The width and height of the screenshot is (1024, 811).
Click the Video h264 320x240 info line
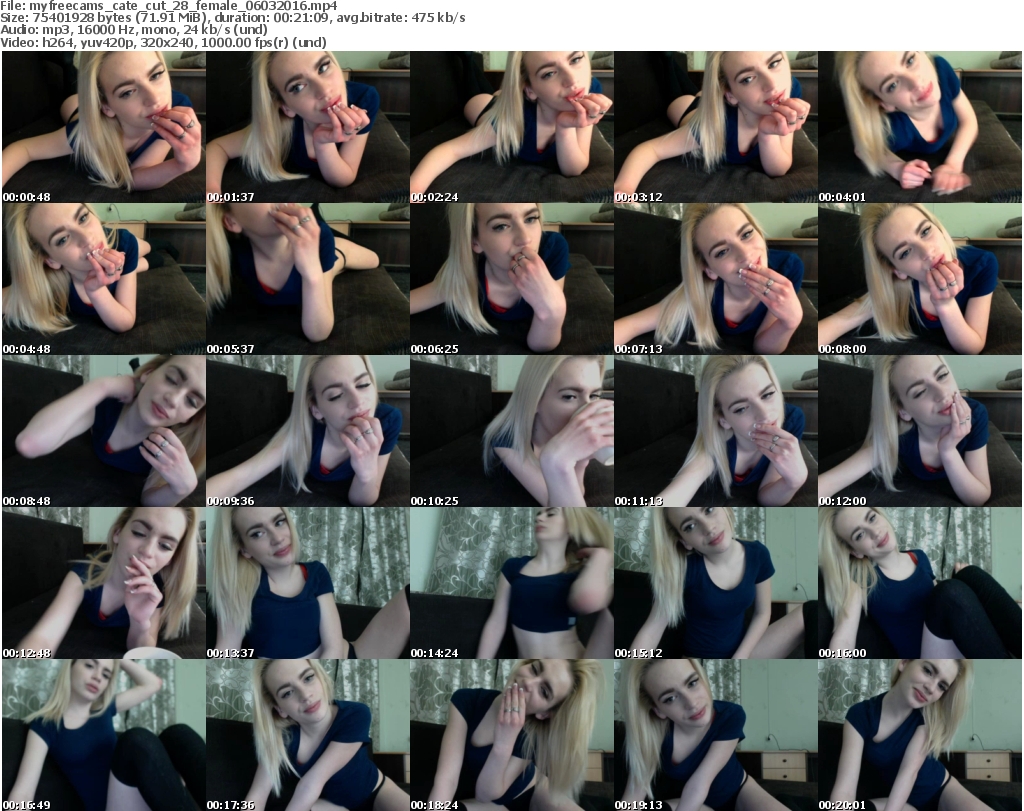point(163,42)
